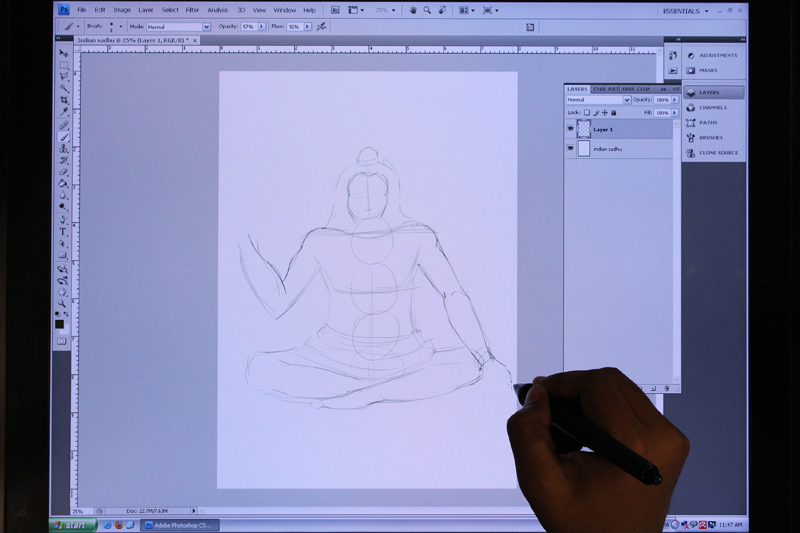The width and height of the screenshot is (800, 533).
Task: Toggle lock all on the layer
Action: coord(613,113)
